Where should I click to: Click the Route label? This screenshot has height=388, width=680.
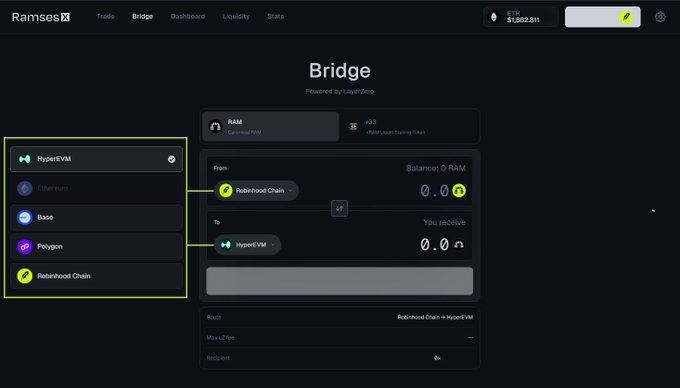[x=214, y=317]
